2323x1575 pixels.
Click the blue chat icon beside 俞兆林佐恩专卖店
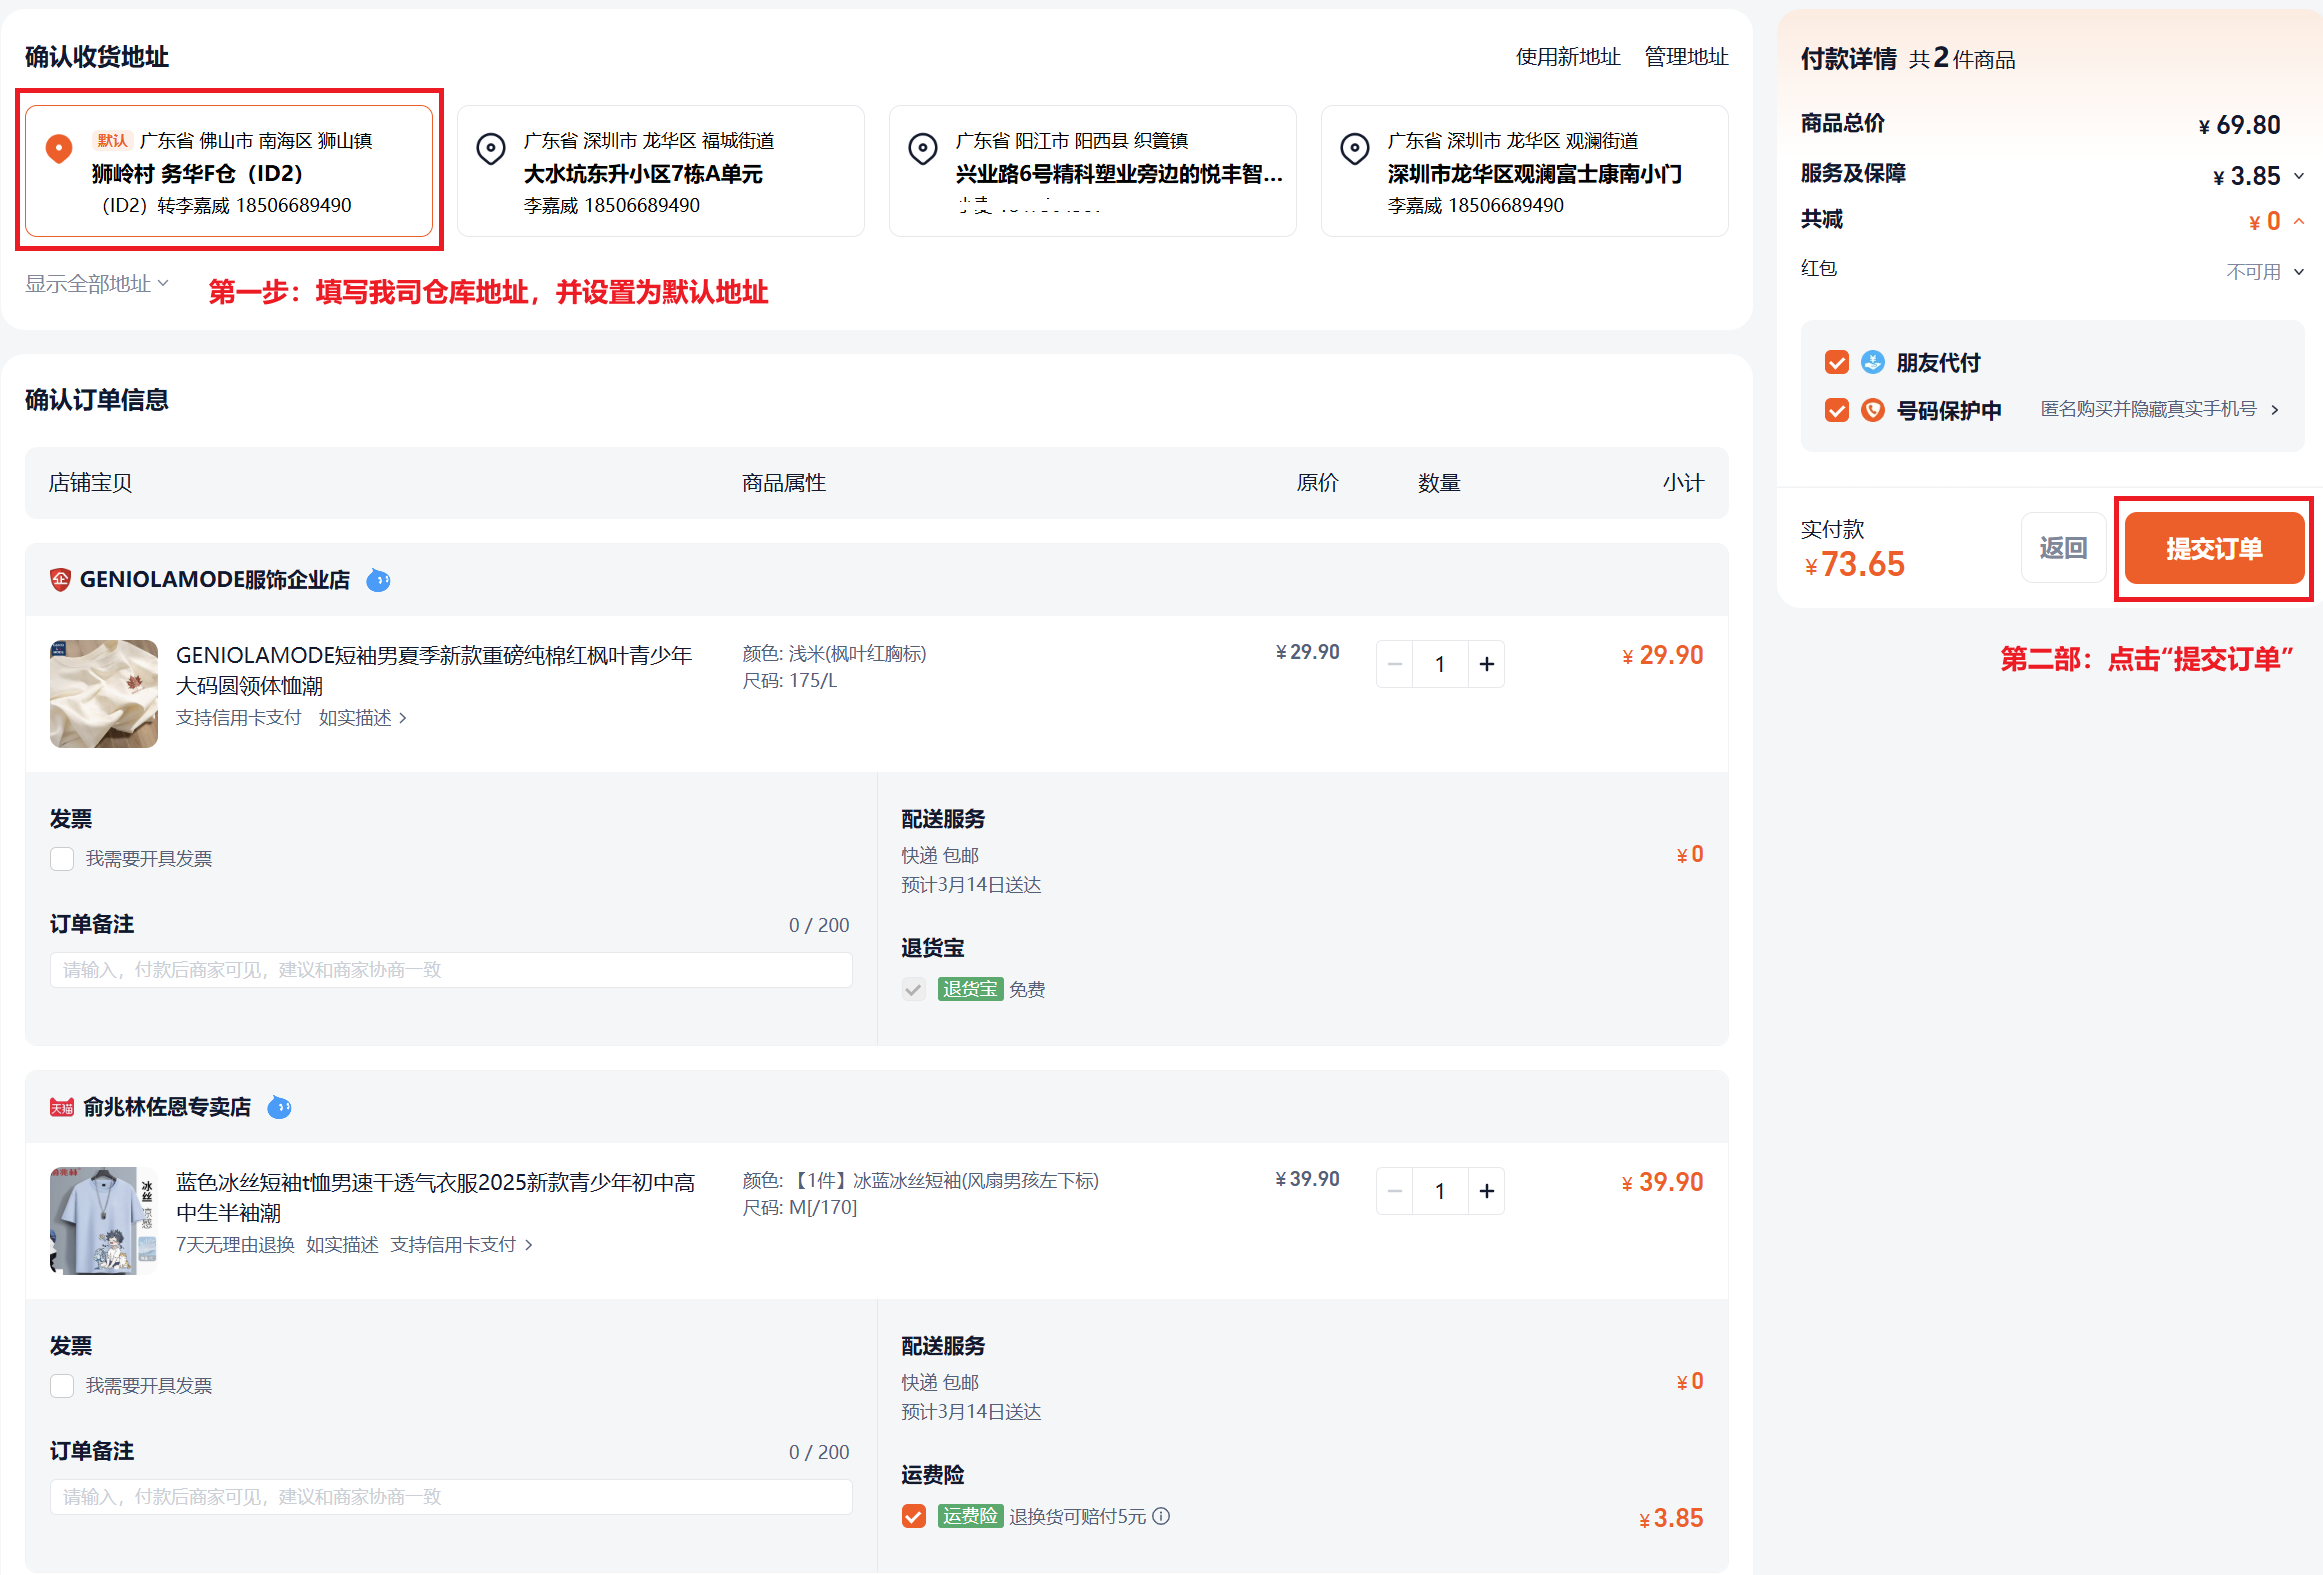click(x=280, y=1107)
